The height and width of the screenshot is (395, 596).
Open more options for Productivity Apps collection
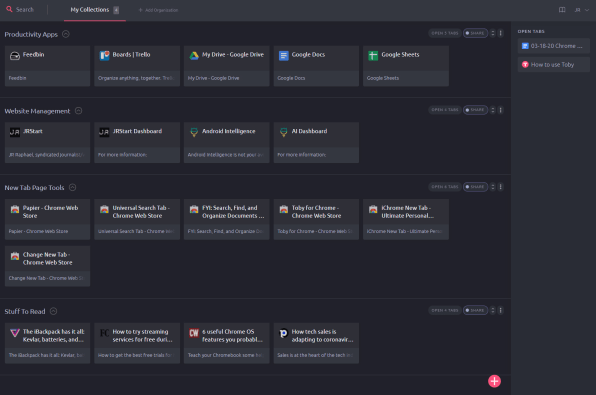[x=501, y=33]
